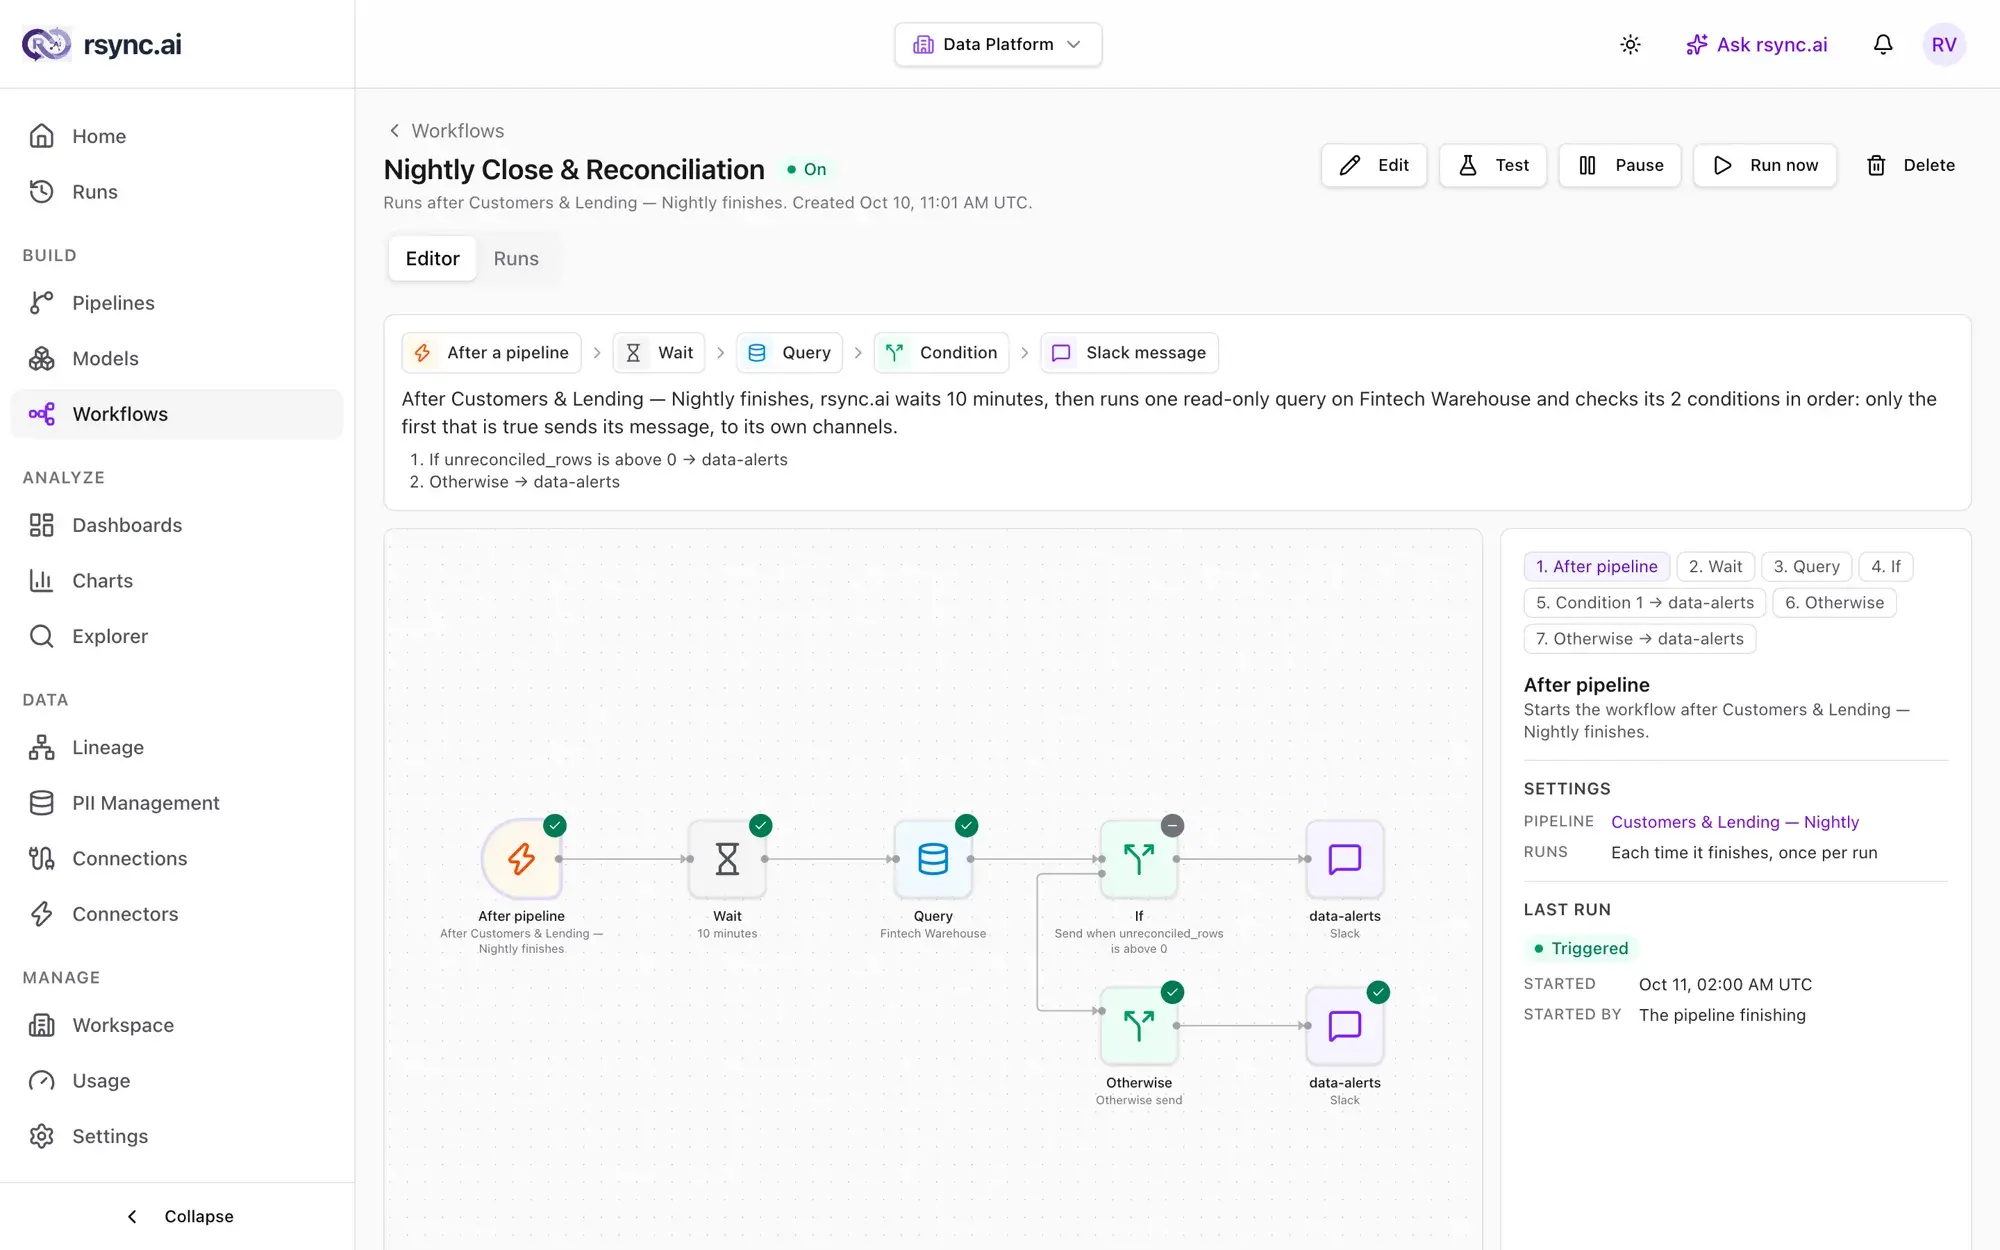Select the After pipeline node on canvas
Image resolution: width=2000 pixels, height=1250 pixels.
click(x=521, y=859)
